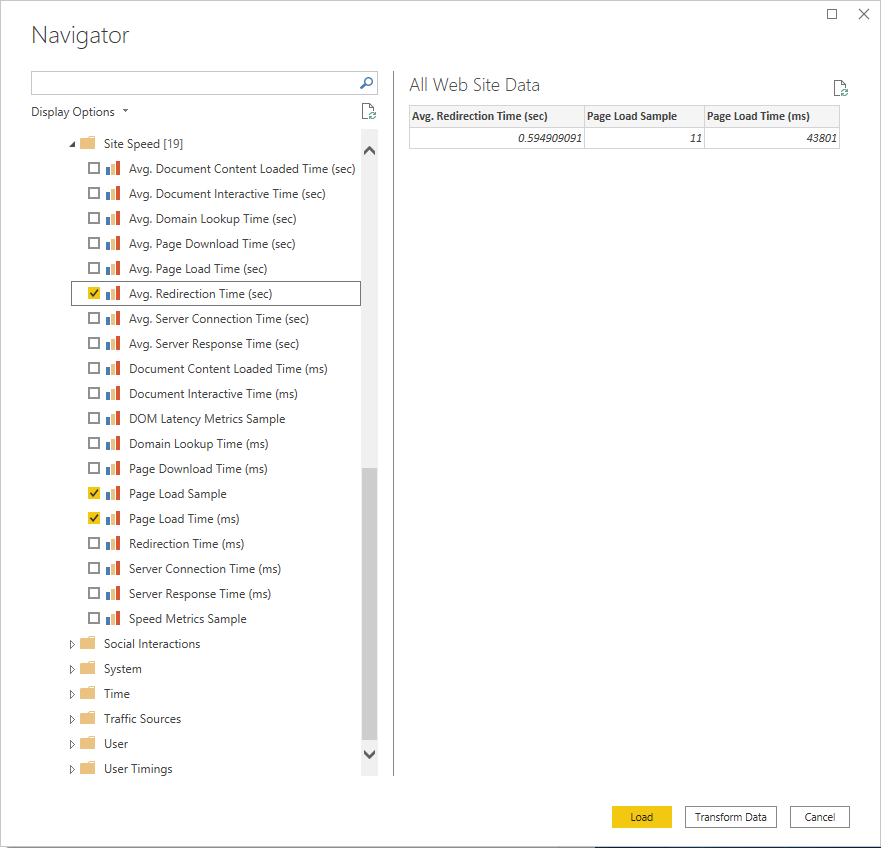Click the bar chart icon for Avg. Page Load Time (sec)
Viewport: 881px width, 848px height.
(x=113, y=269)
